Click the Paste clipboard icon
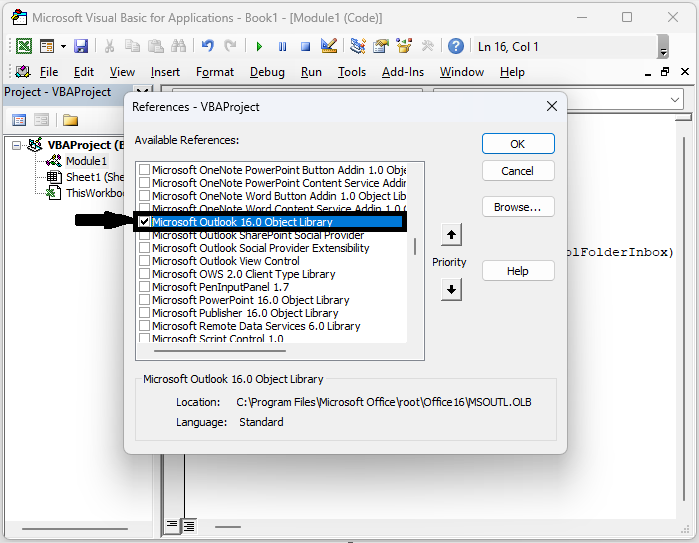The image size is (699, 543). [x=155, y=46]
